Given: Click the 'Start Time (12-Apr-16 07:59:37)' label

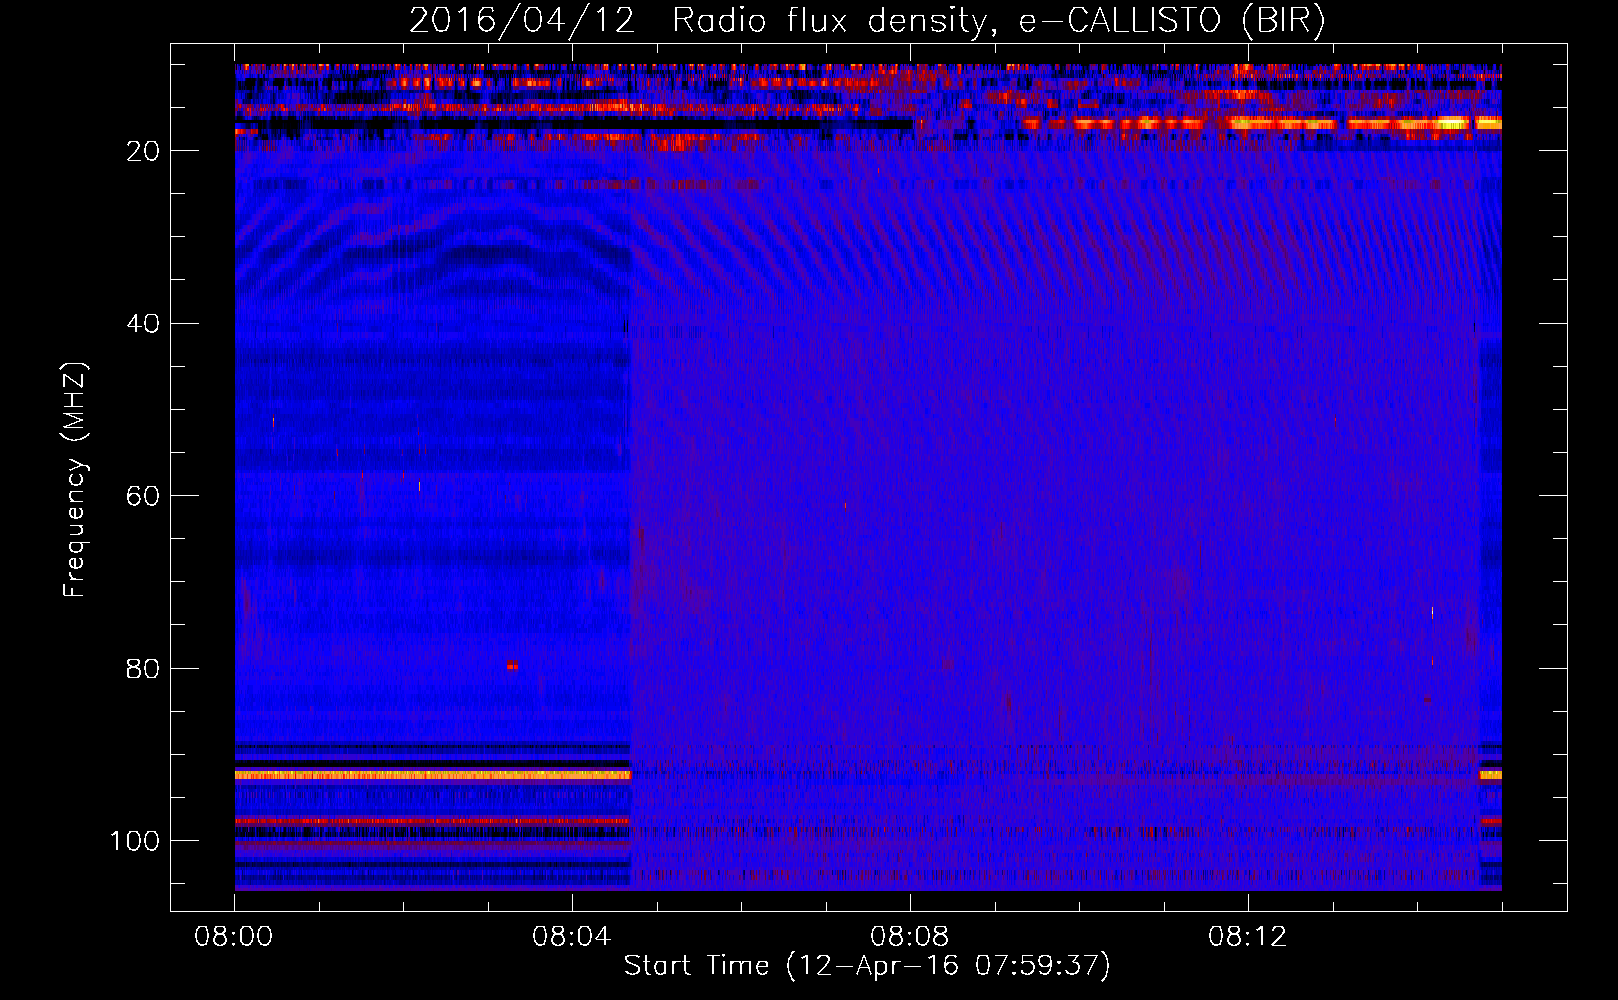Looking at the screenshot, I should [x=867, y=966].
